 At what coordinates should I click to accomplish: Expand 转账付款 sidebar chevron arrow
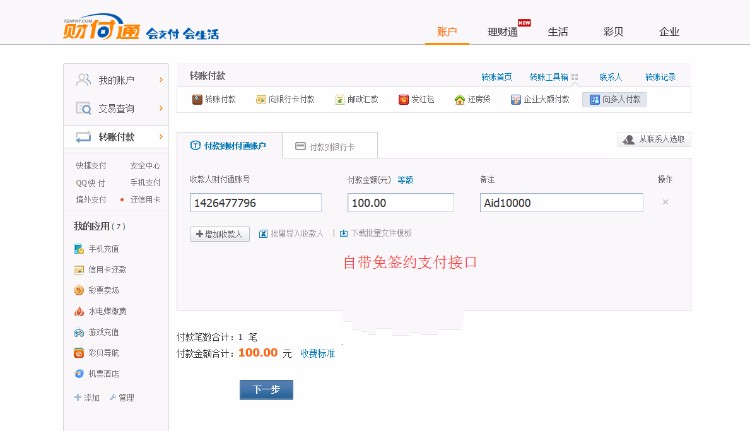161,137
